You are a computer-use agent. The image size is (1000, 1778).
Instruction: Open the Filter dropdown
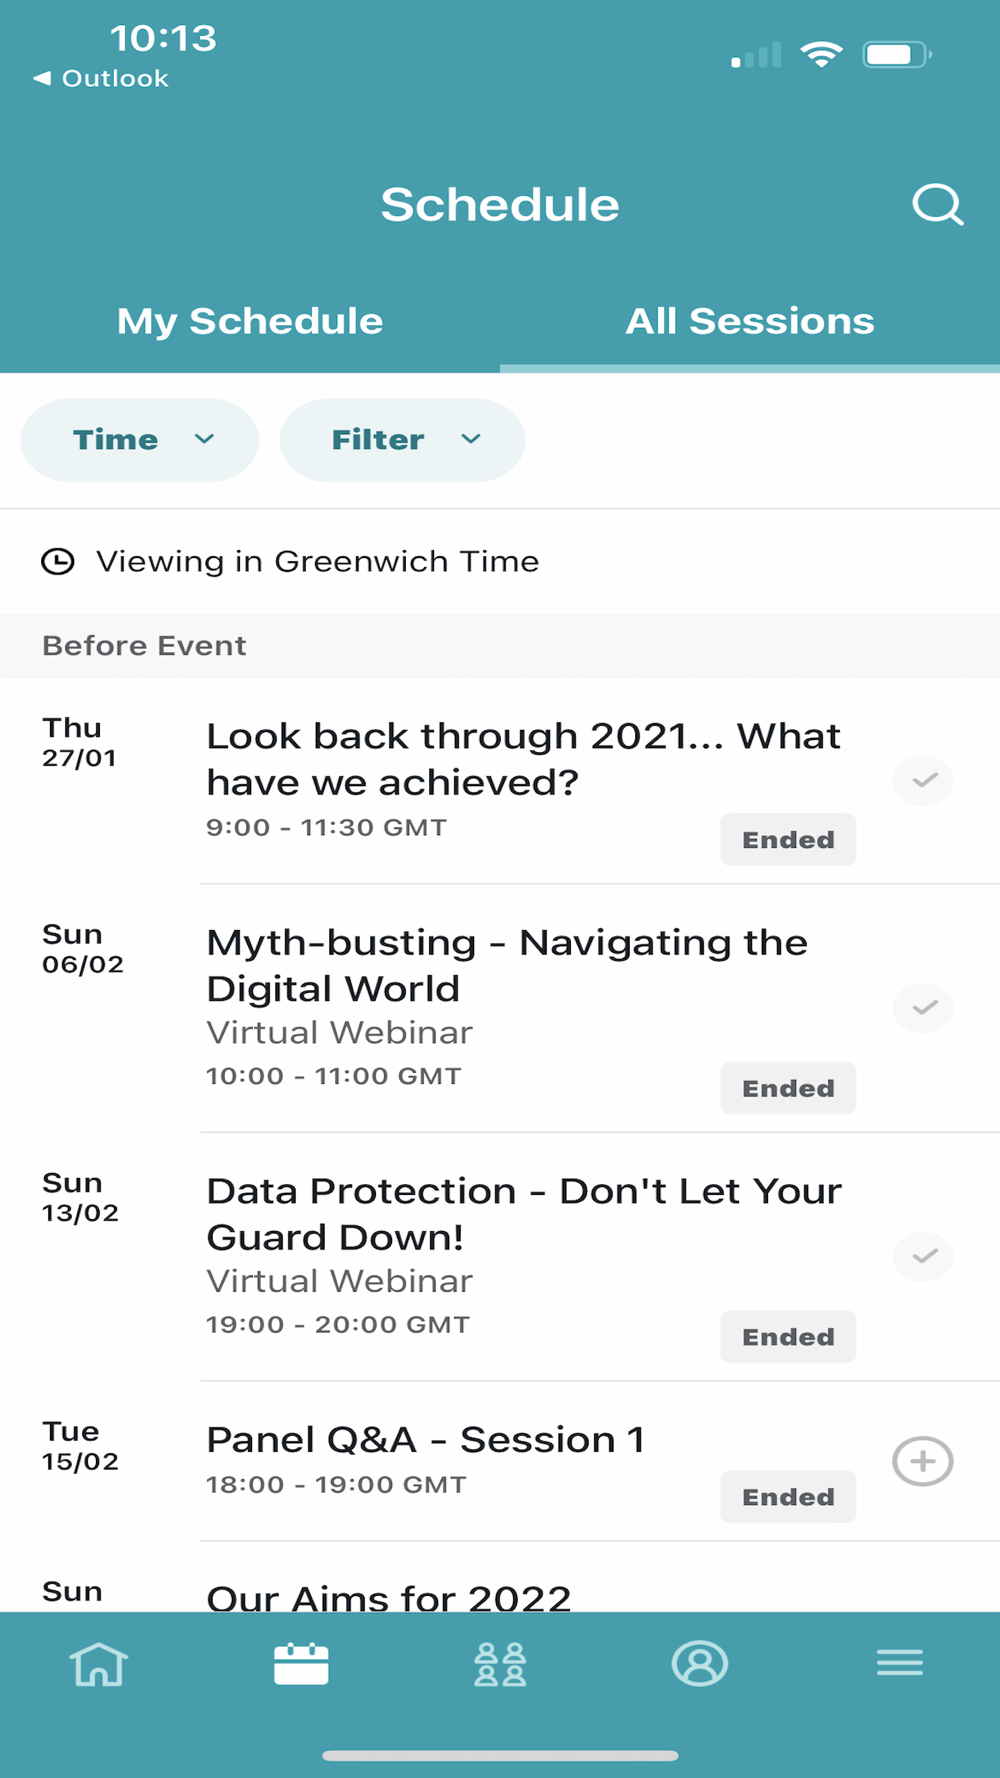coord(402,440)
